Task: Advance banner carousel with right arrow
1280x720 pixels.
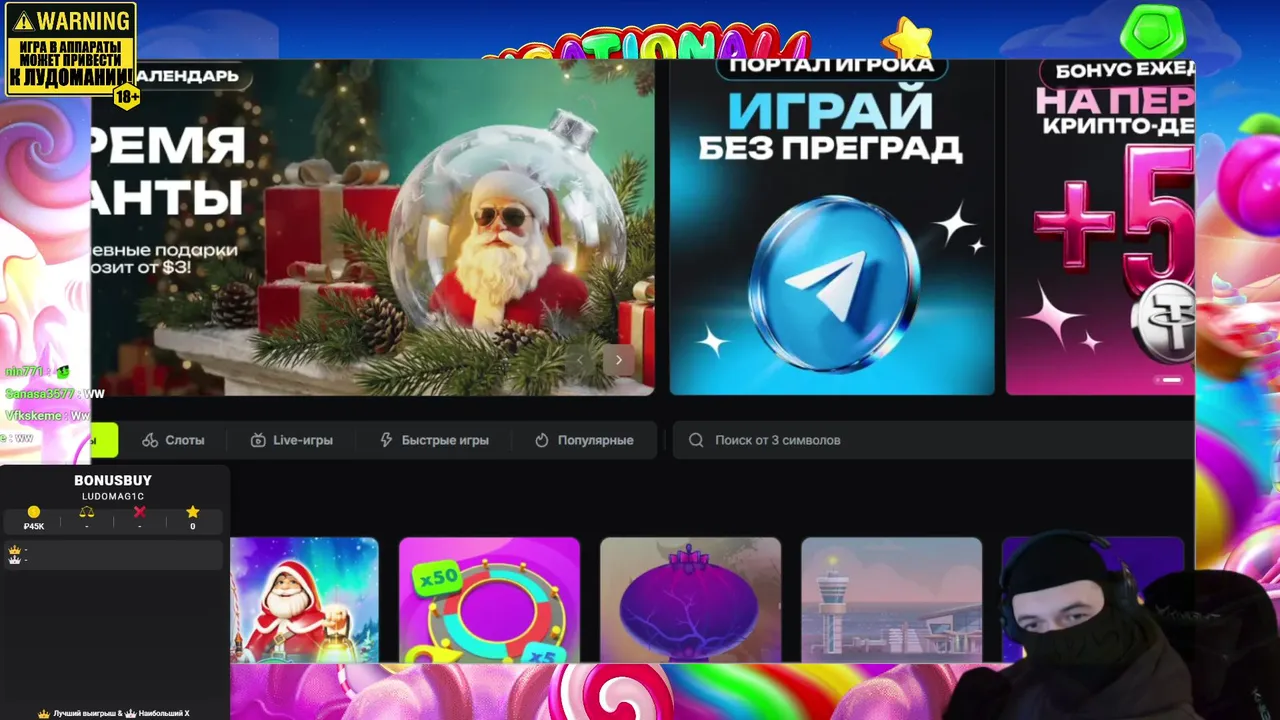Action: tap(619, 360)
